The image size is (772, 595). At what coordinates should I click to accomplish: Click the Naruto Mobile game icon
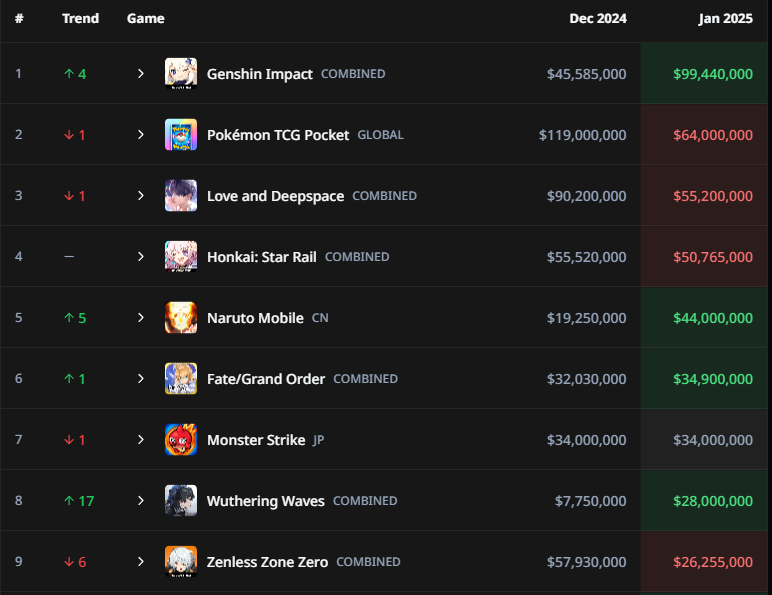[181, 318]
